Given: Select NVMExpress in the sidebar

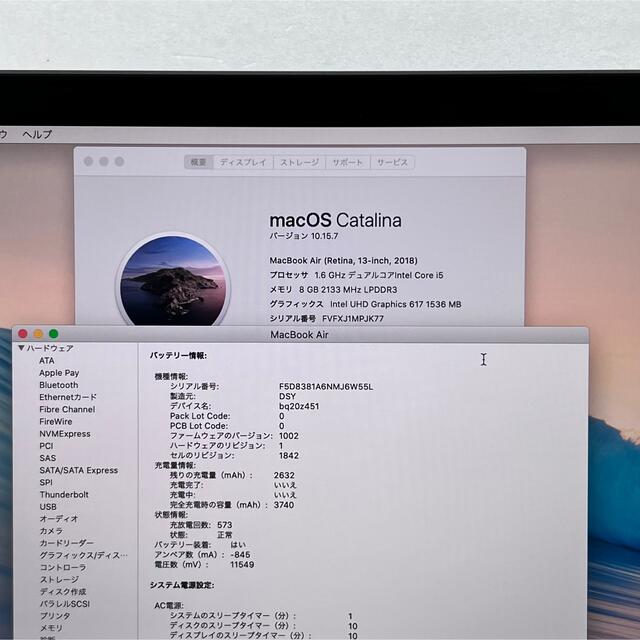Looking at the screenshot, I should coord(64,434).
